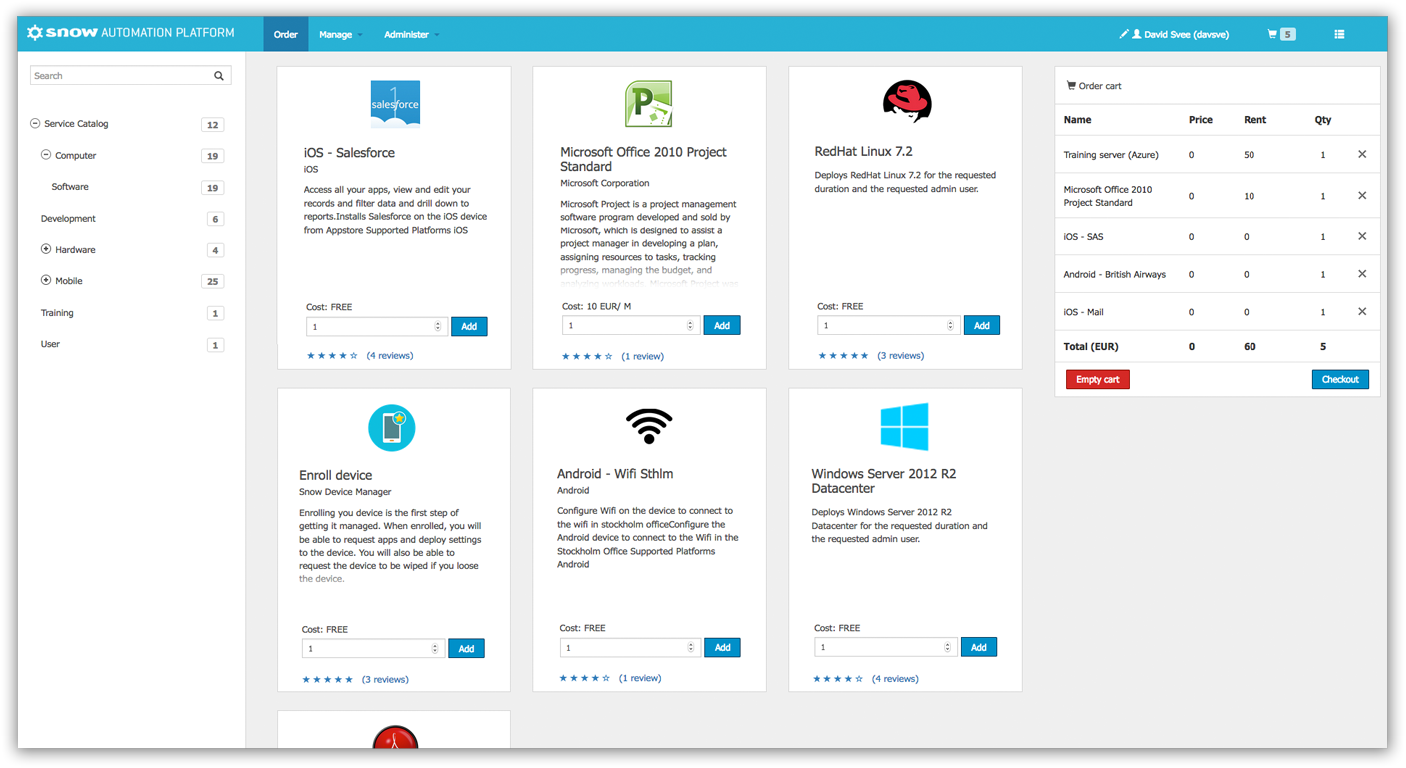Image resolution: width=1406 pixels, height=768 pixels.
Task: Open the Manage dropdown menu
Action: 340,34
